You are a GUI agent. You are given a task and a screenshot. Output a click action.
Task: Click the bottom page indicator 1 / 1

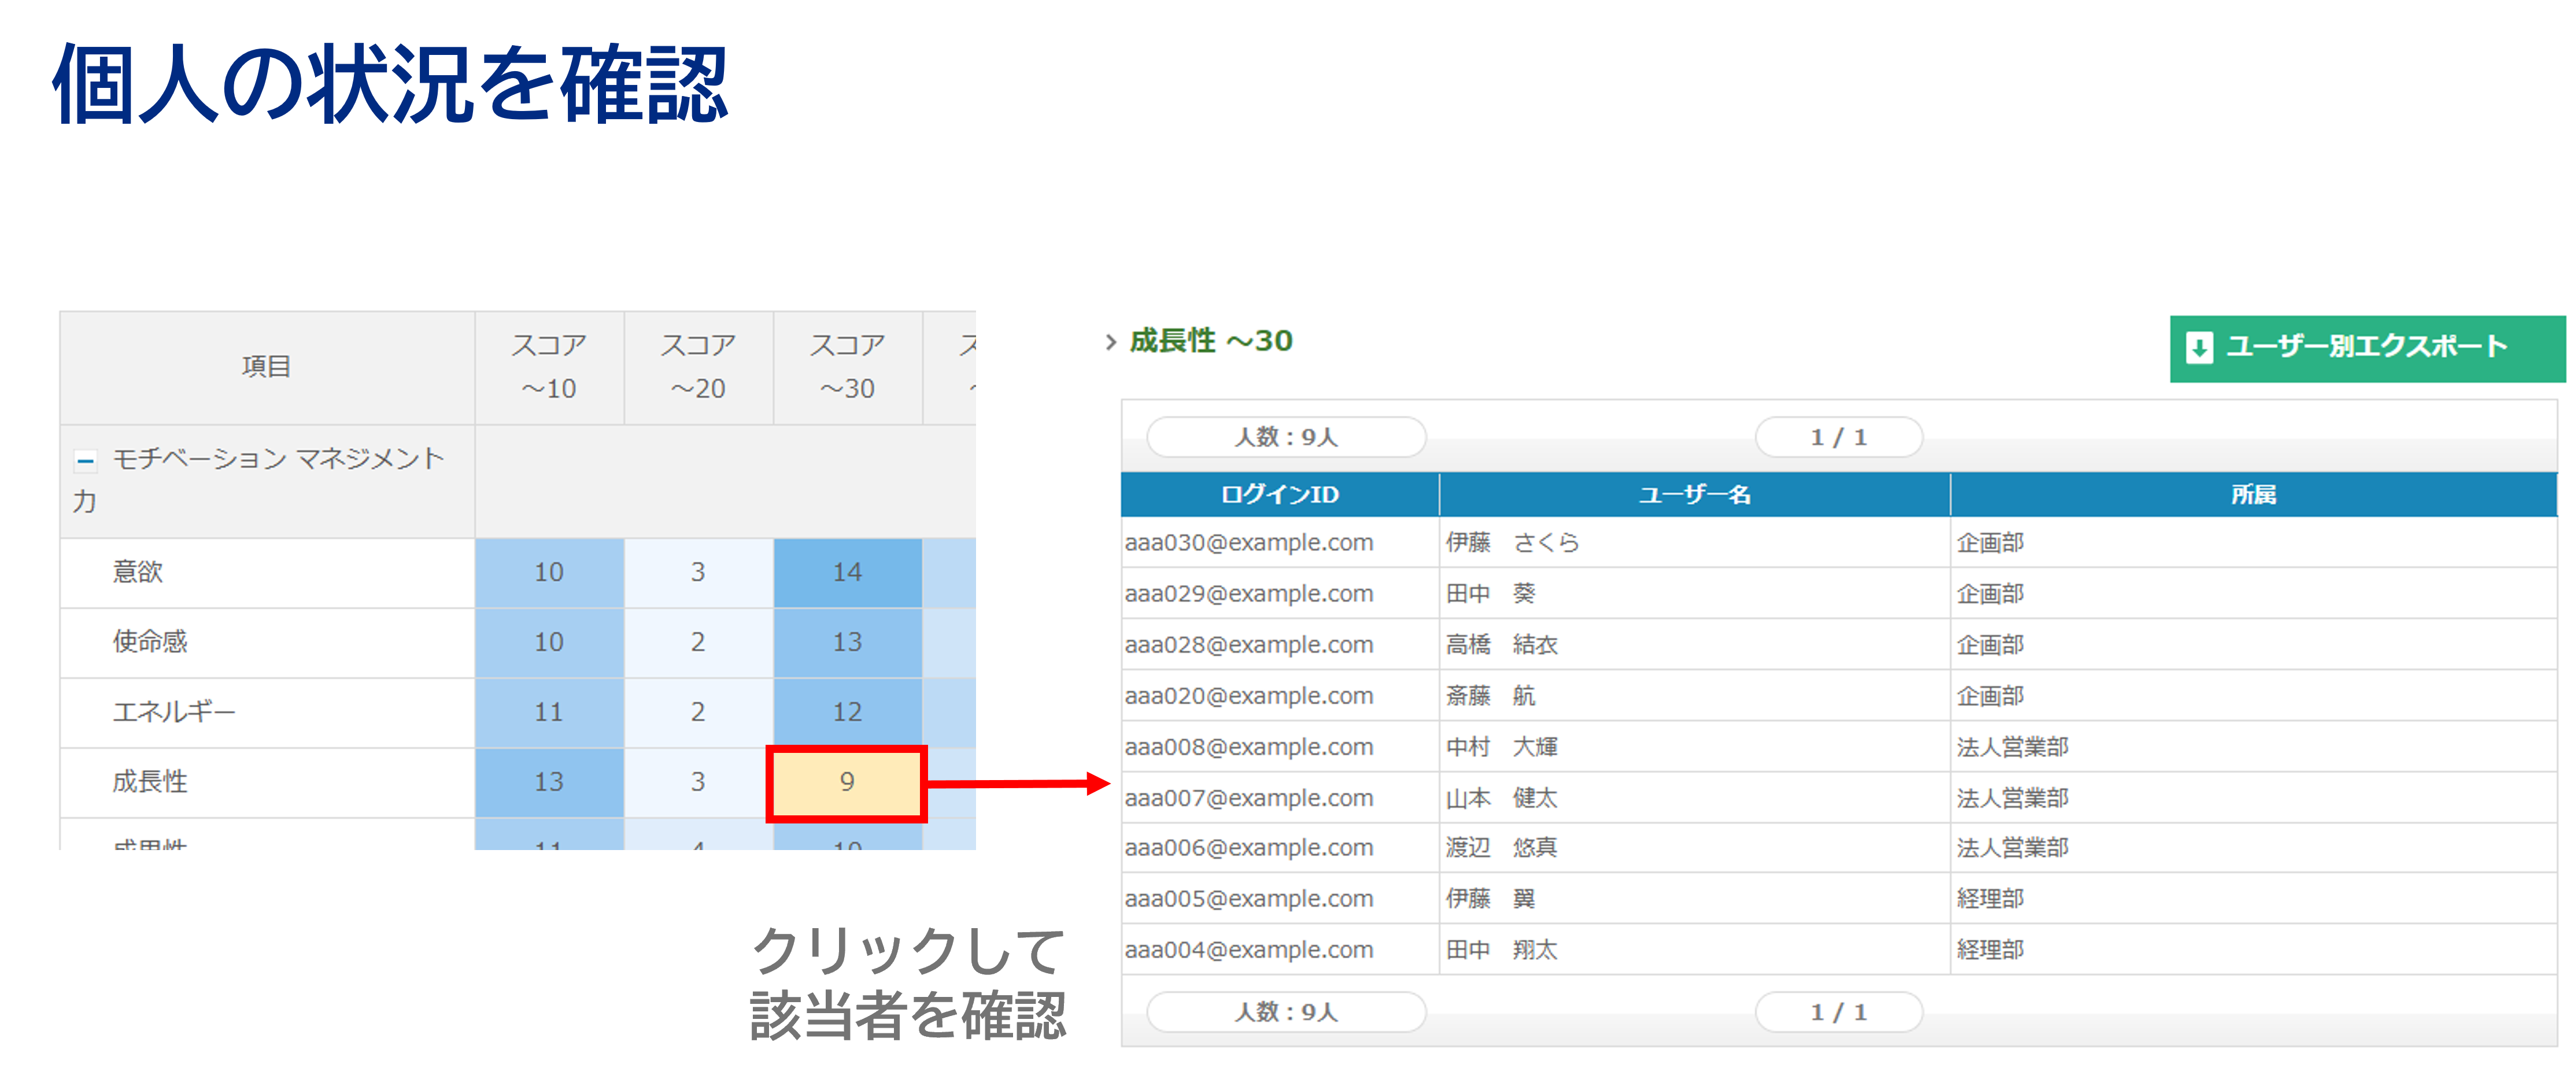pos(1839,1012)
